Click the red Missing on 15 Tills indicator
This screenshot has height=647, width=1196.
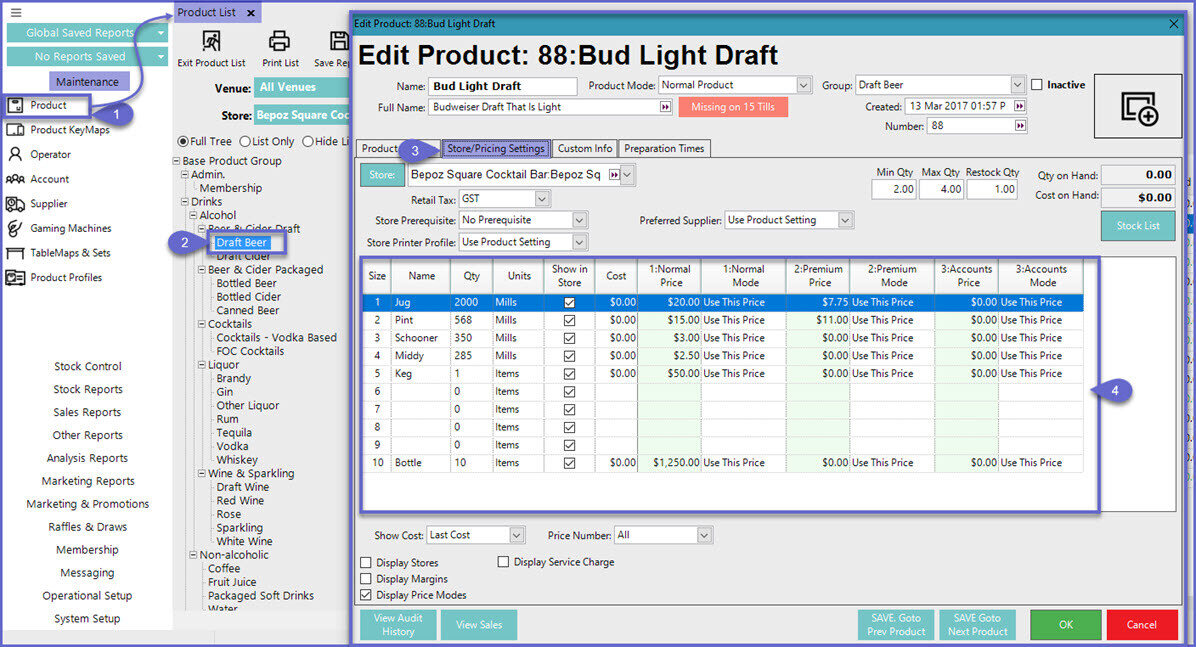point(733,107)
